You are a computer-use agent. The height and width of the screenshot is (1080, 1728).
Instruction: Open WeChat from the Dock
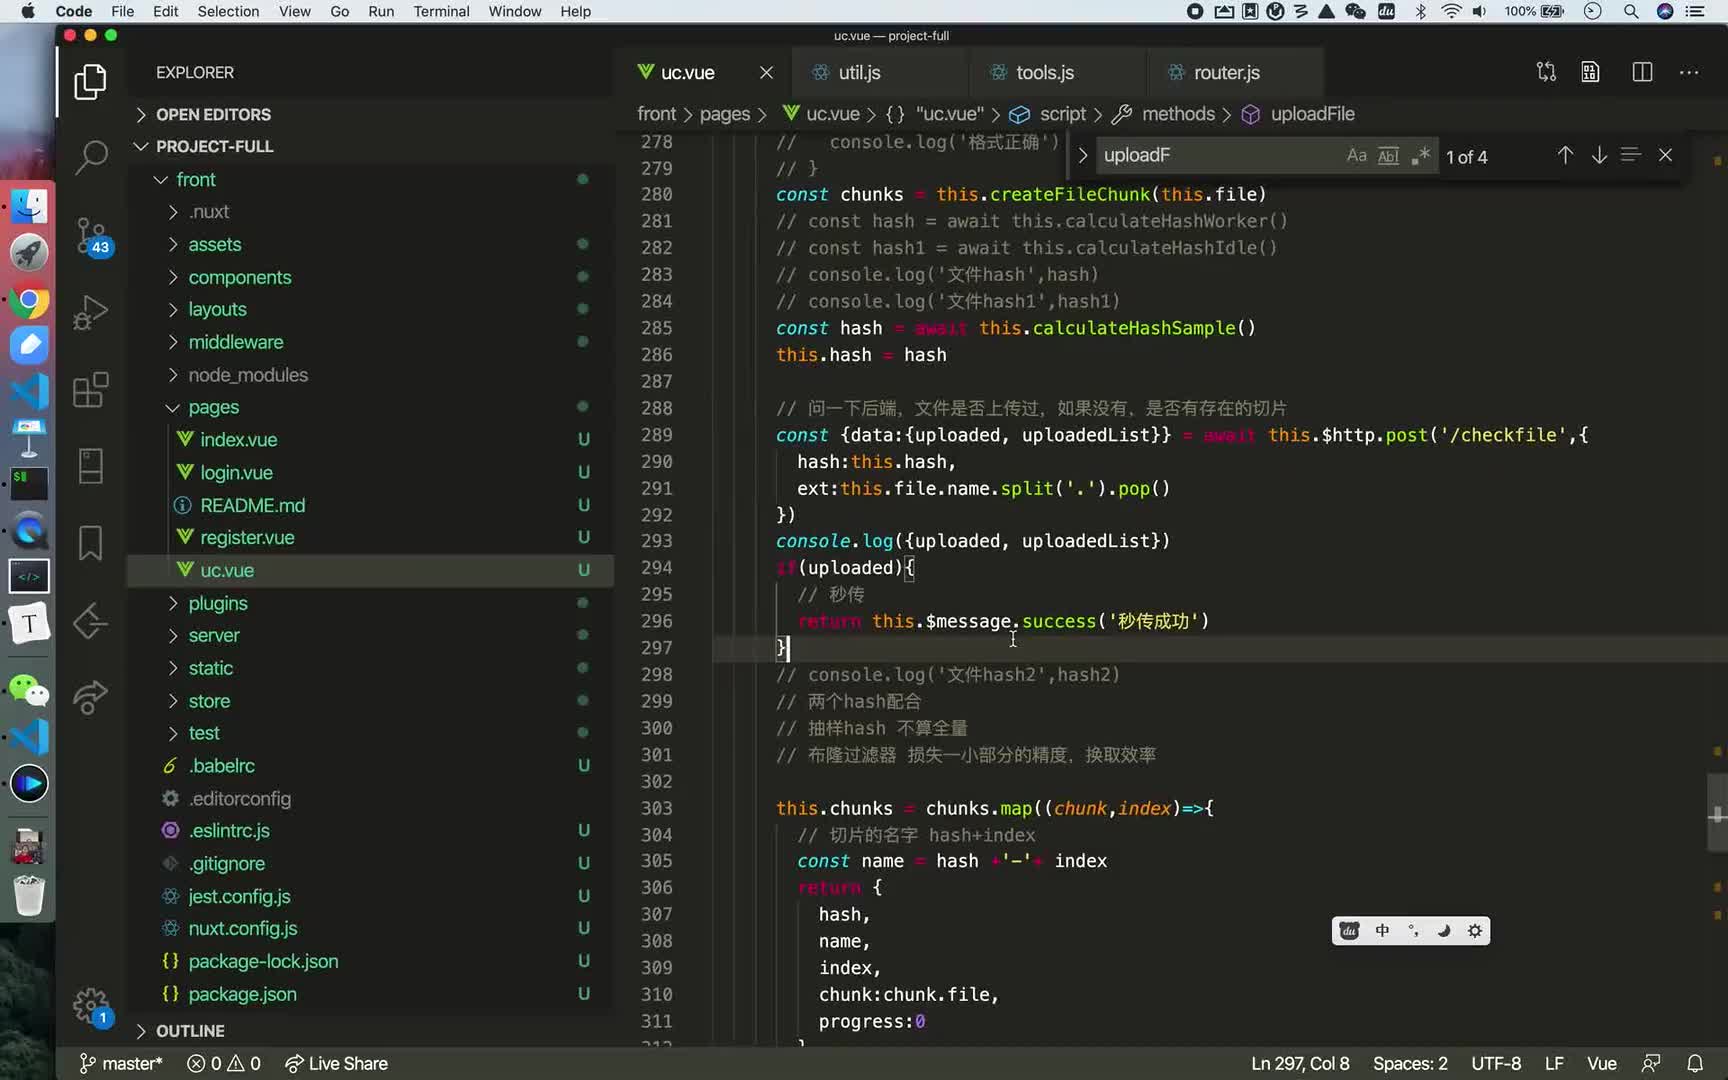click(29, 690)
